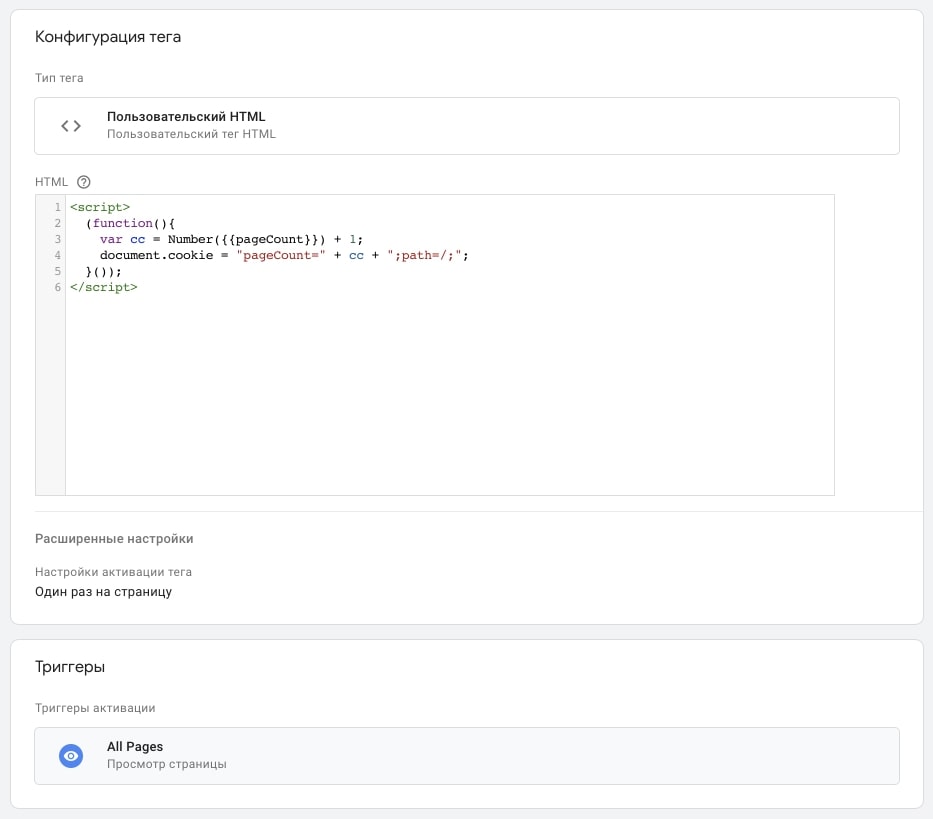Click the Тип тега label
This screenshot has width=933, height=819.
click(59, 78)
